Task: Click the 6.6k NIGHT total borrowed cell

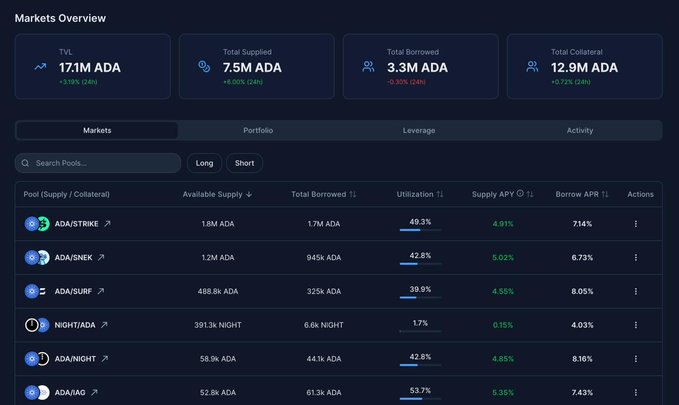Action: tap(324, 325)
